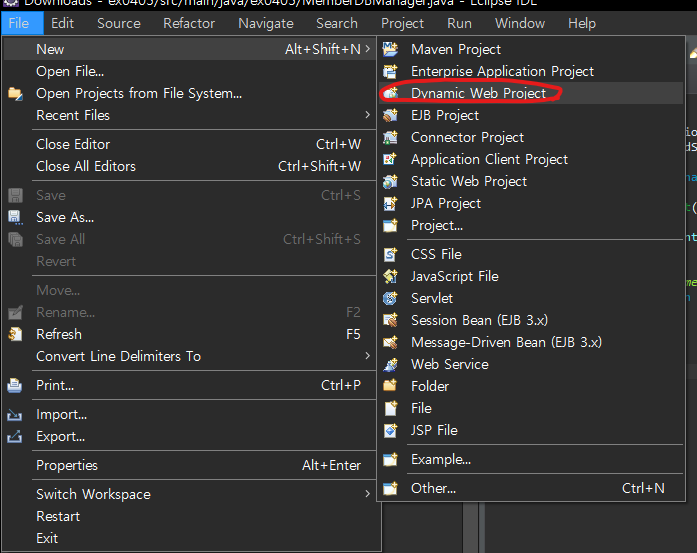Choose Servlet label in New submenu
Screen dimensions: 697x553
(432, 298)
